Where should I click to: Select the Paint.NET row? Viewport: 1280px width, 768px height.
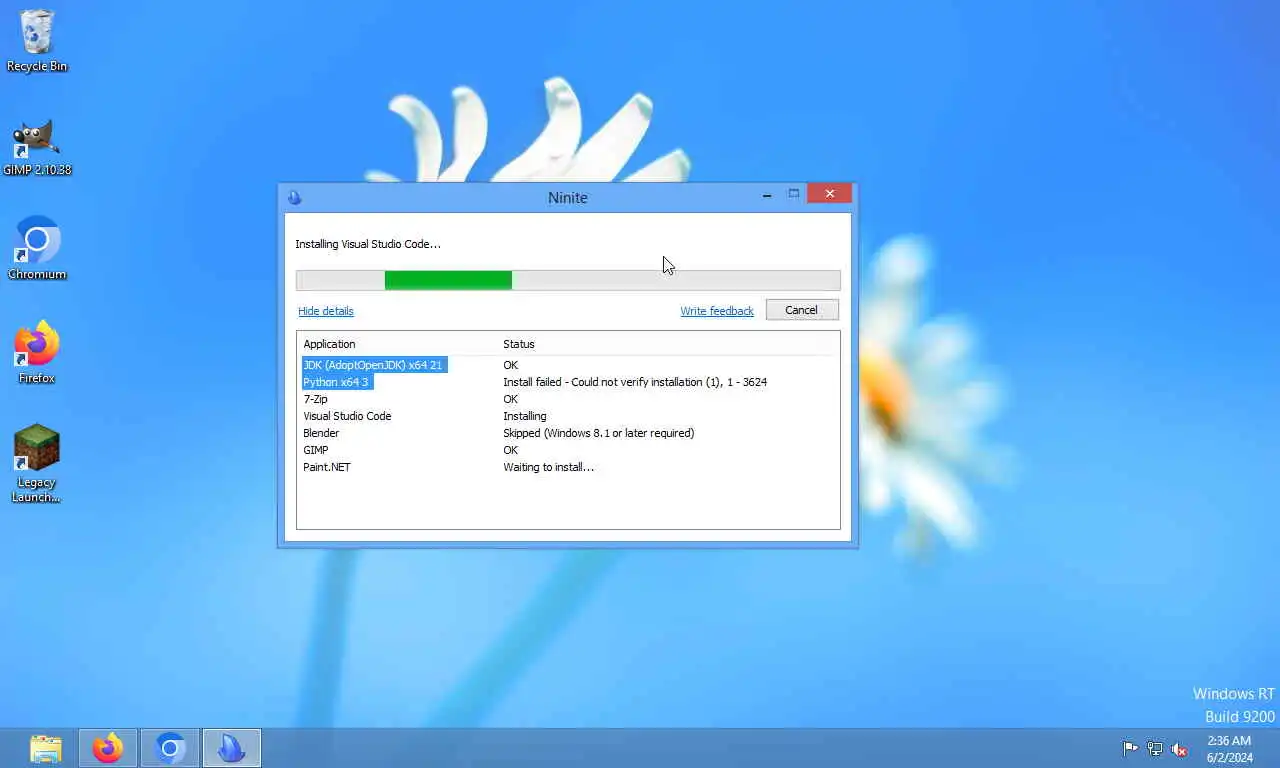click(568, 467)
